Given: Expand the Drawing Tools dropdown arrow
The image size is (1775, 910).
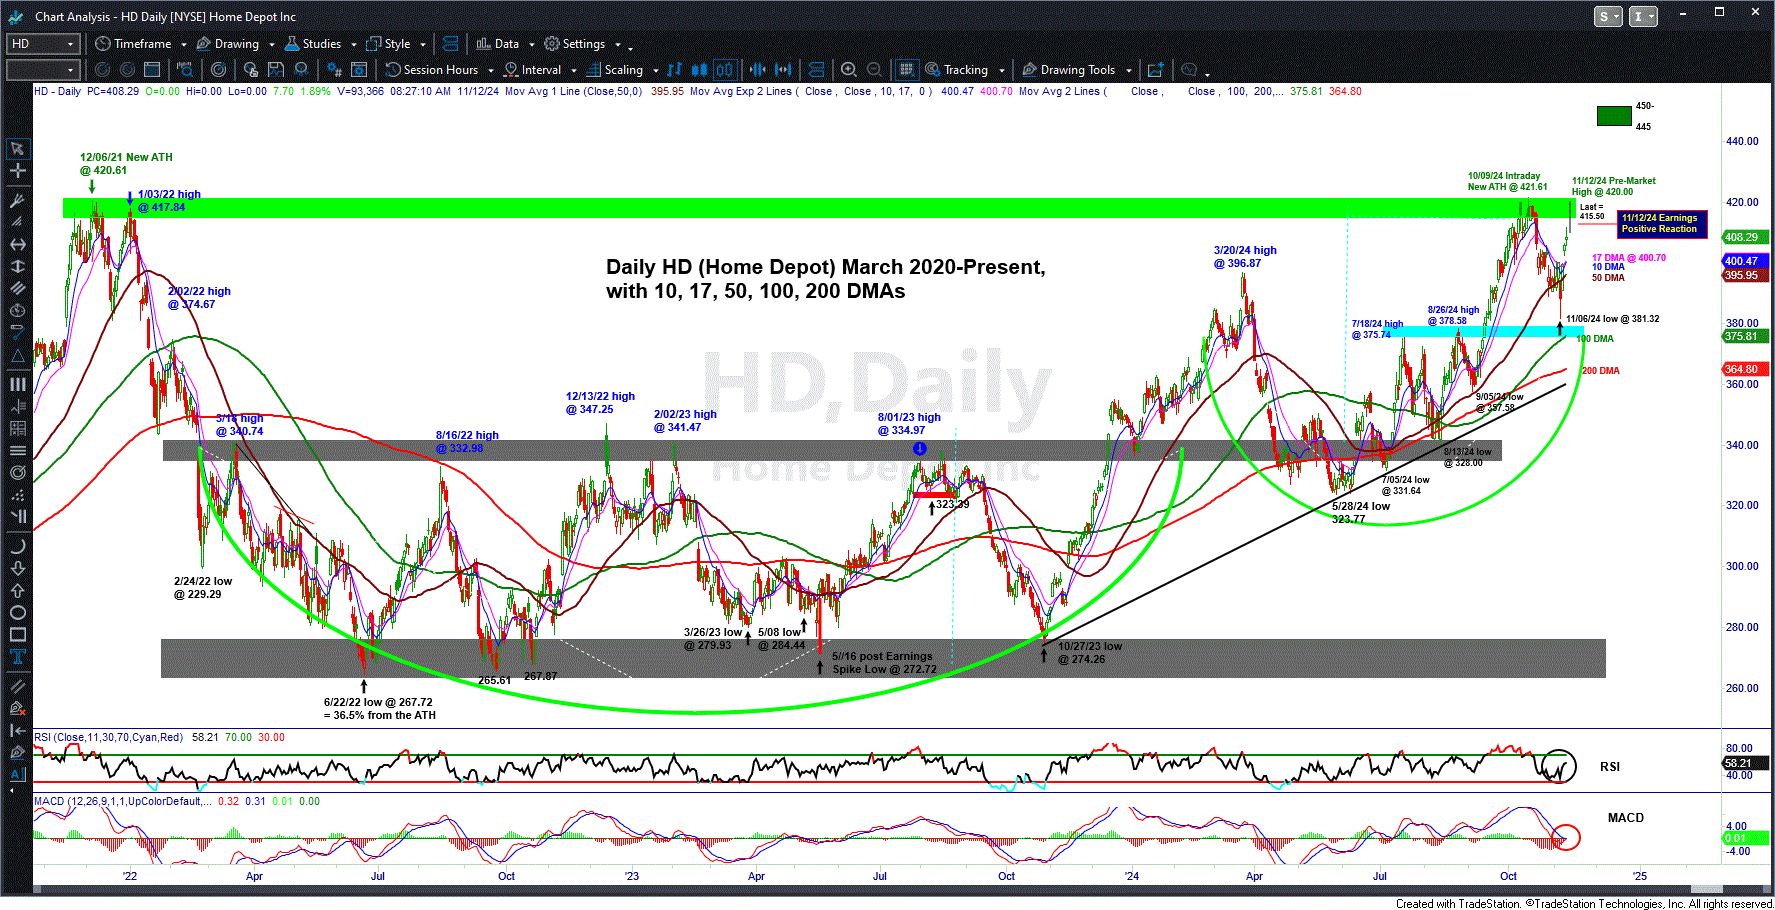Looking at the screenshot, I should pos(1128,70).
